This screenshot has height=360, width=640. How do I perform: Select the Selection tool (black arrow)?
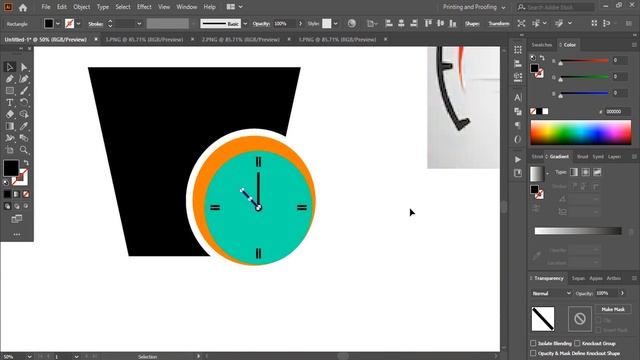tap(10, 67)
